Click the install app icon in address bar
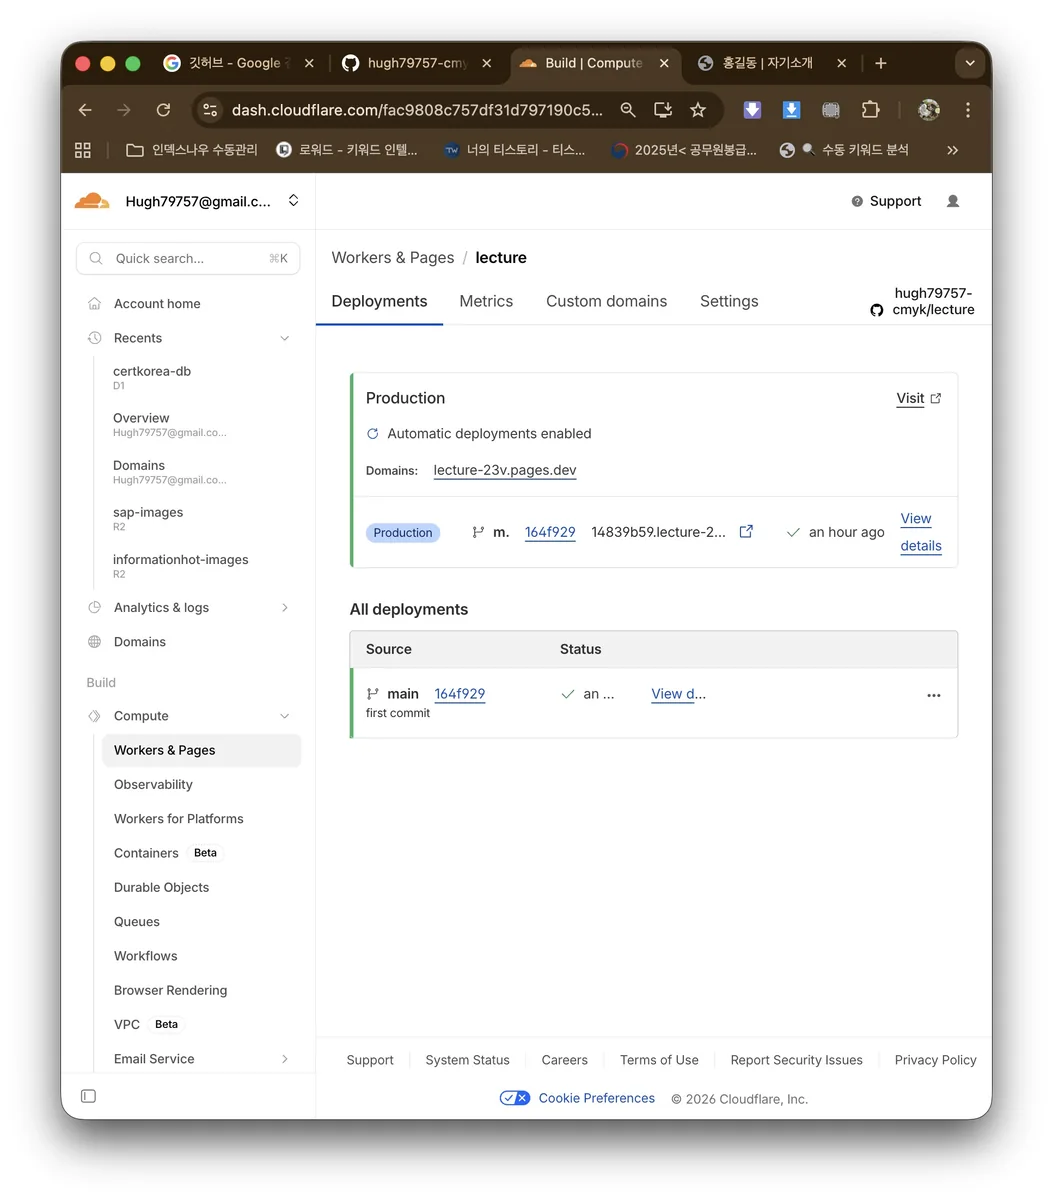 coord(662,110)
